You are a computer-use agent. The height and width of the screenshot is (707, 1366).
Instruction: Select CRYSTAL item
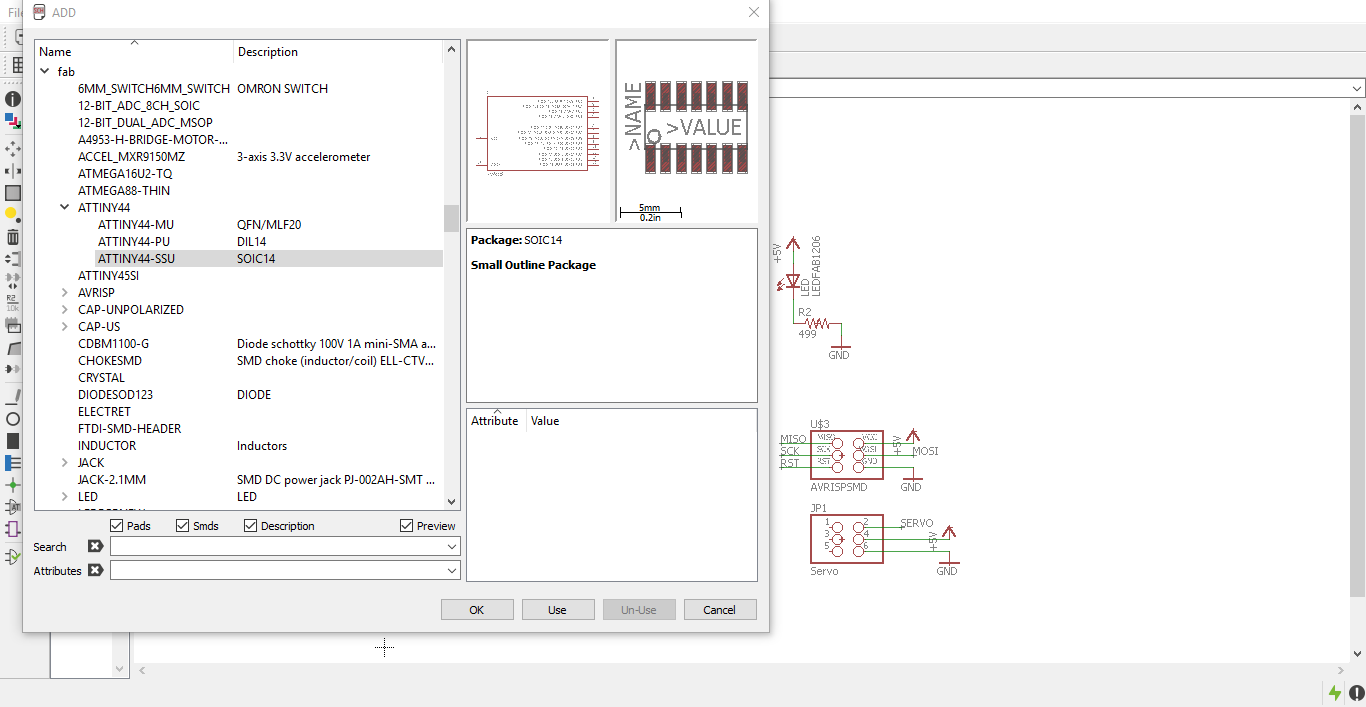101,377
